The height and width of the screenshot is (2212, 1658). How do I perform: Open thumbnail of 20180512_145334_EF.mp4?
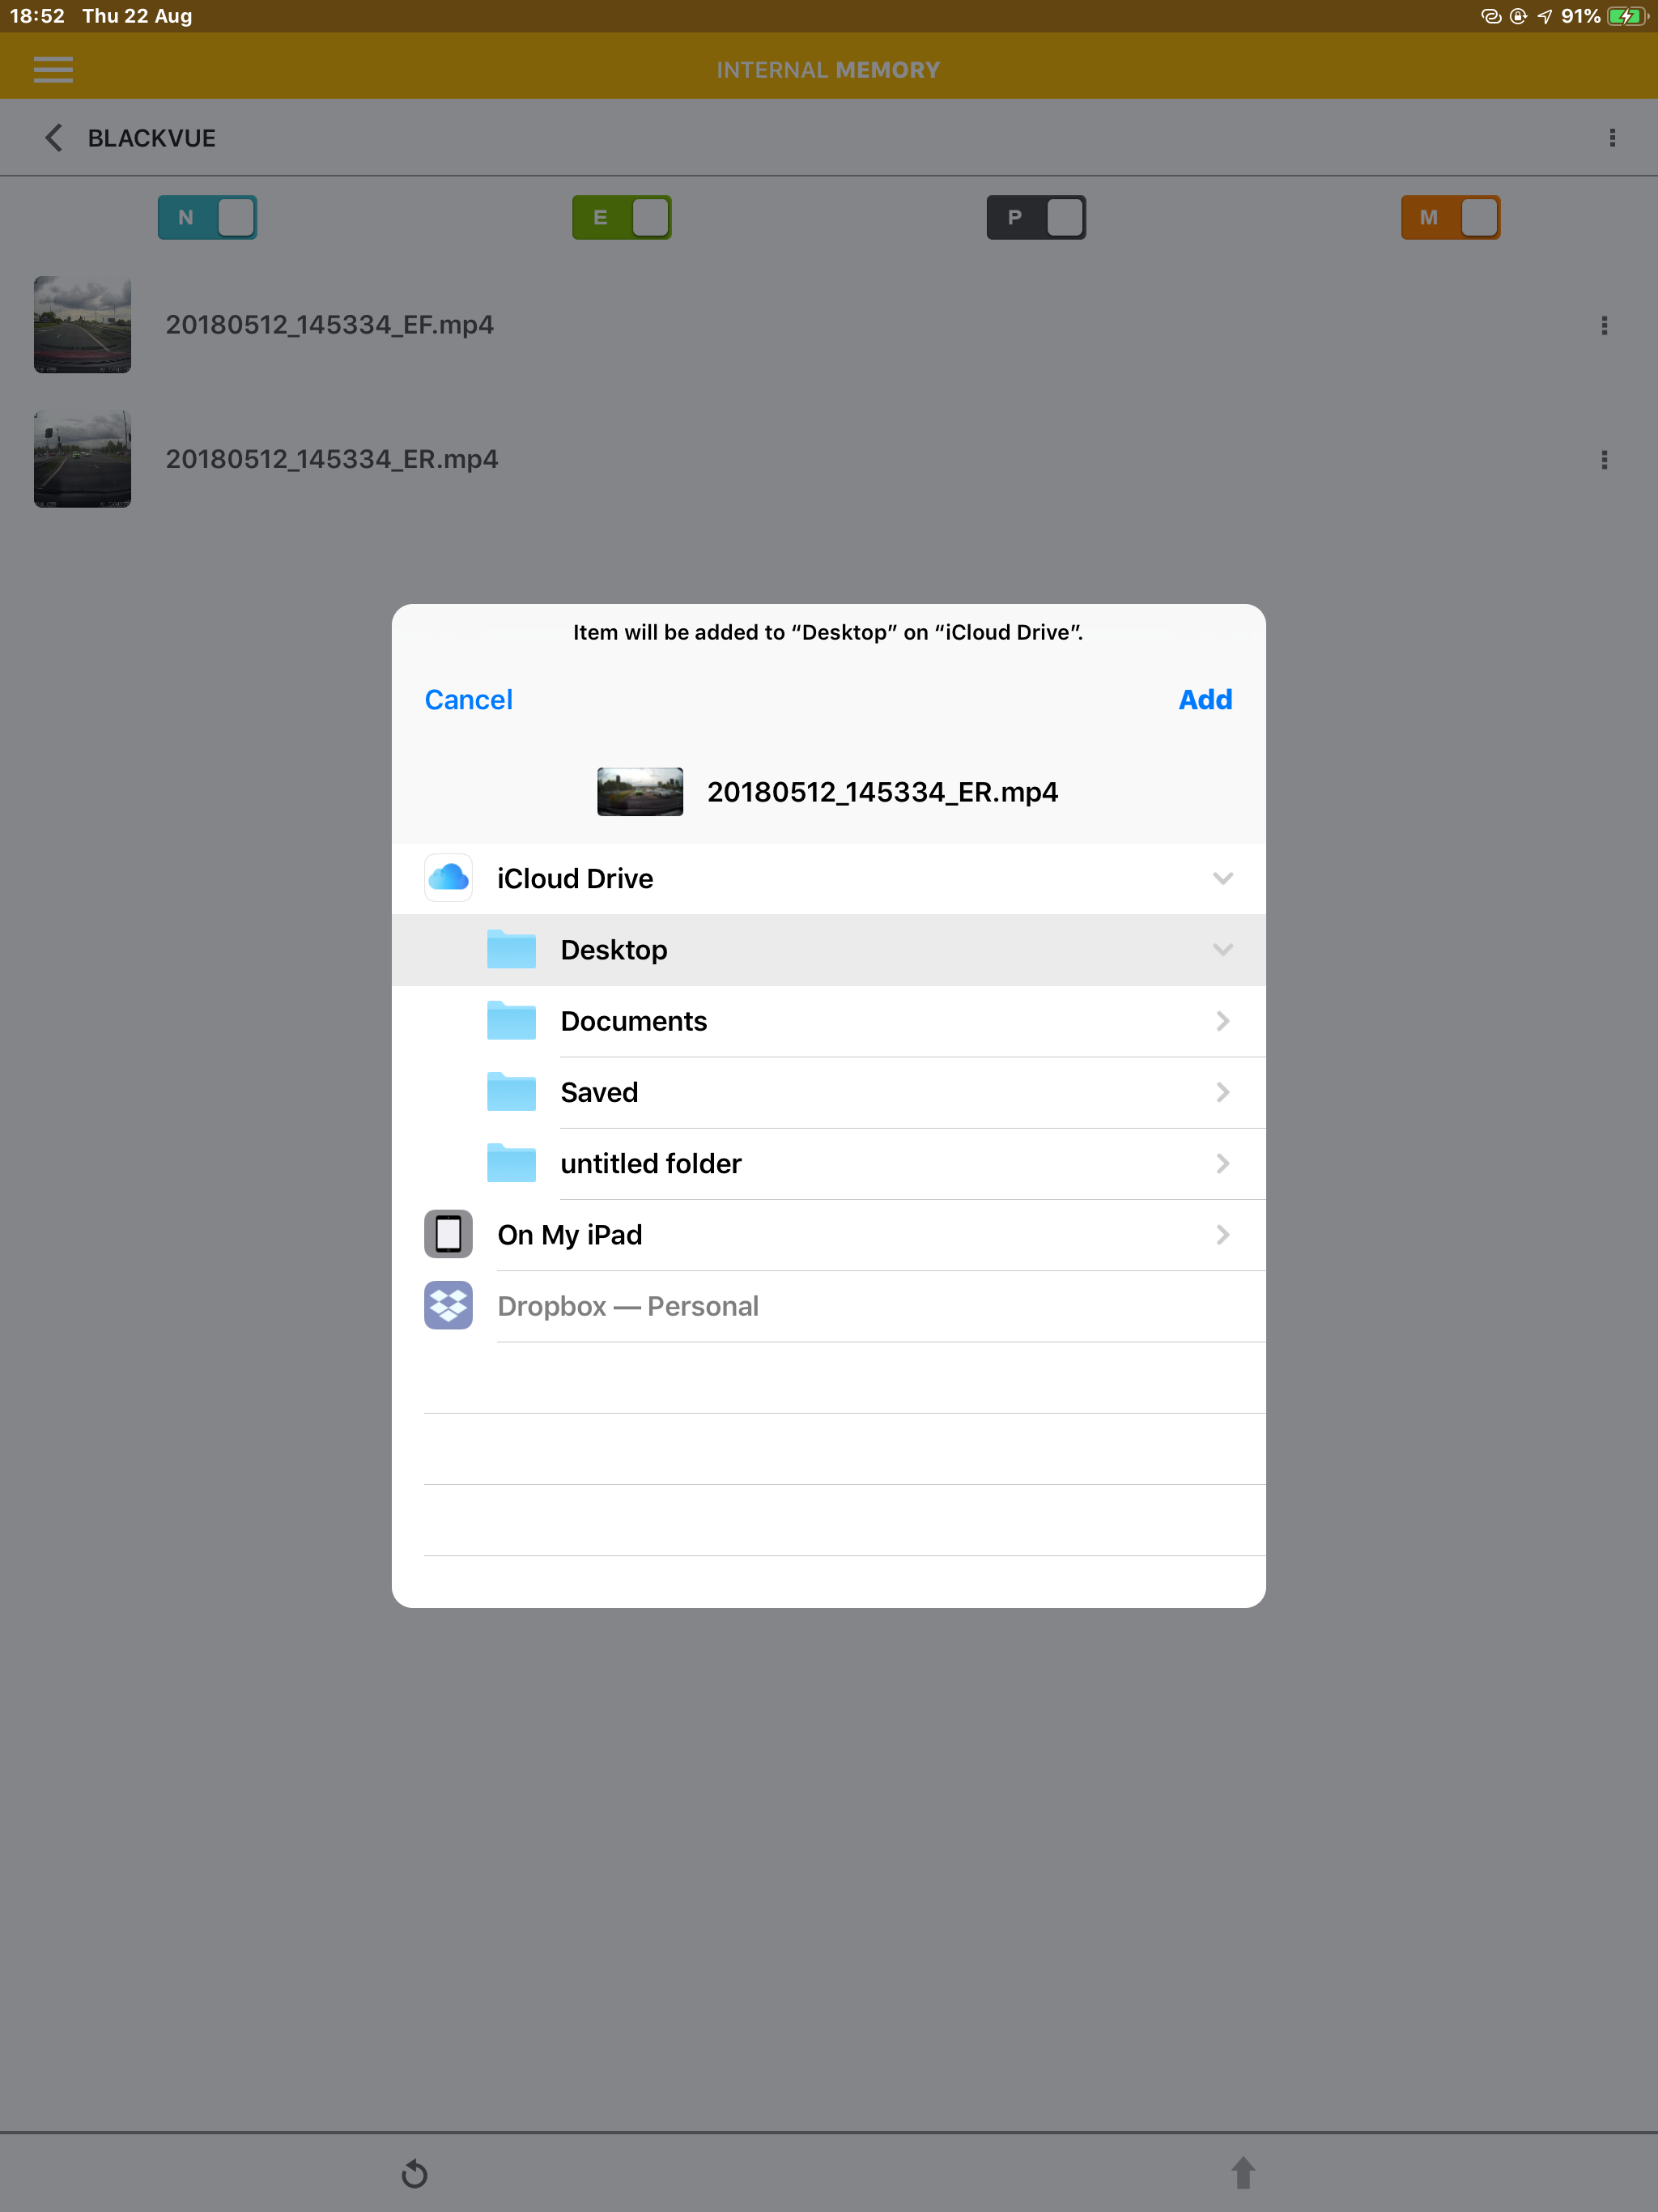82,325
